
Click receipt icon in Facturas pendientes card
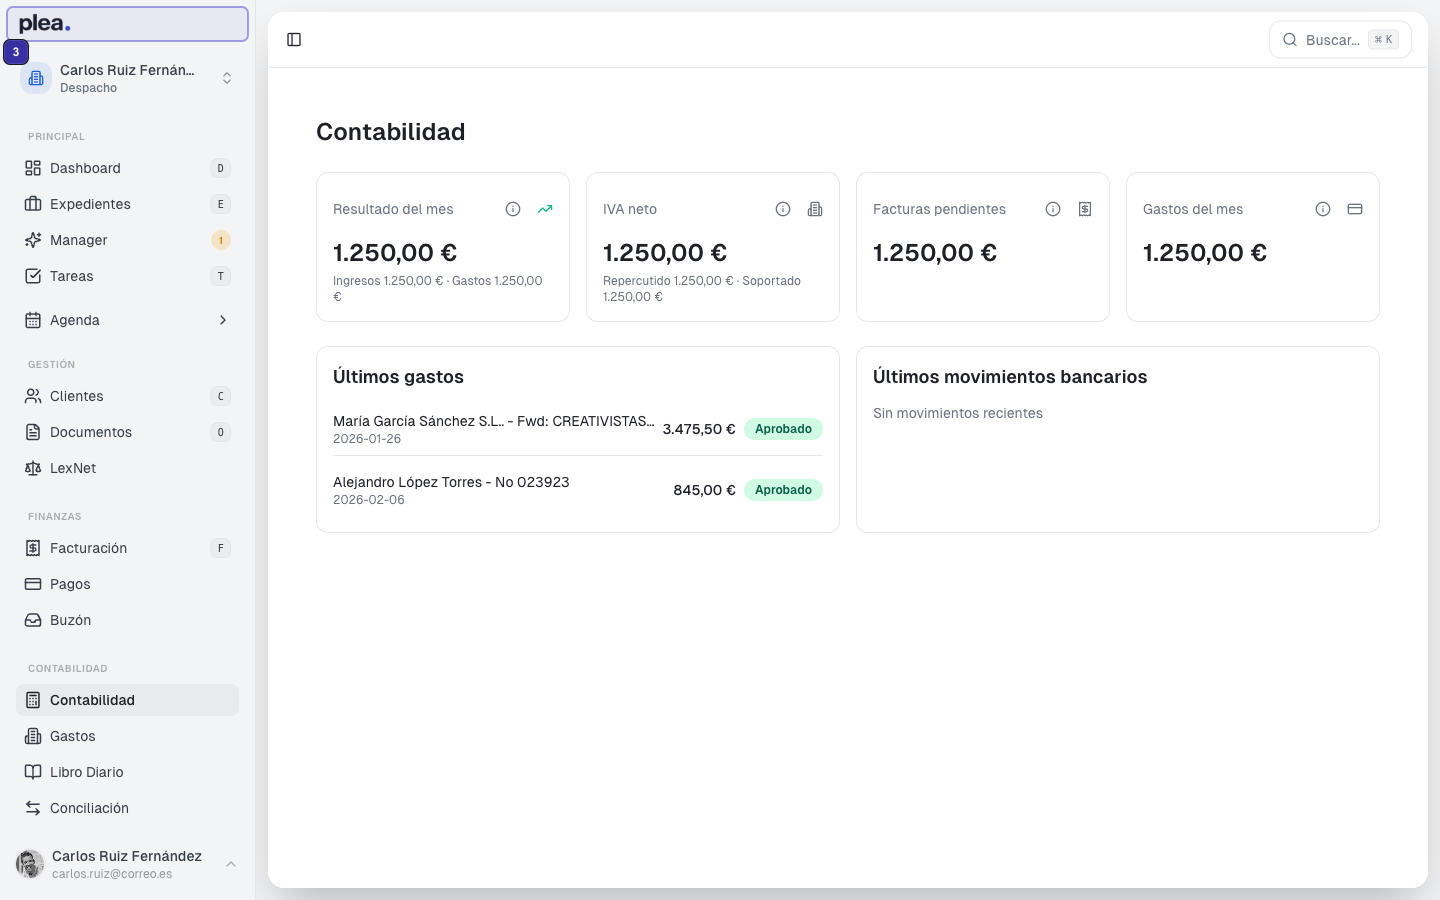click(1085, 209)
